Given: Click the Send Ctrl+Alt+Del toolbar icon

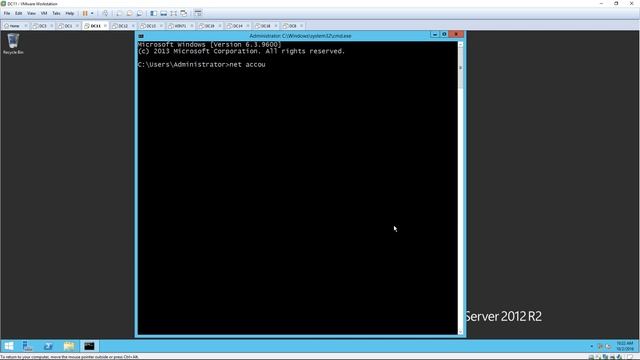Looking at the screenshot, I should (x=105, y=13).
